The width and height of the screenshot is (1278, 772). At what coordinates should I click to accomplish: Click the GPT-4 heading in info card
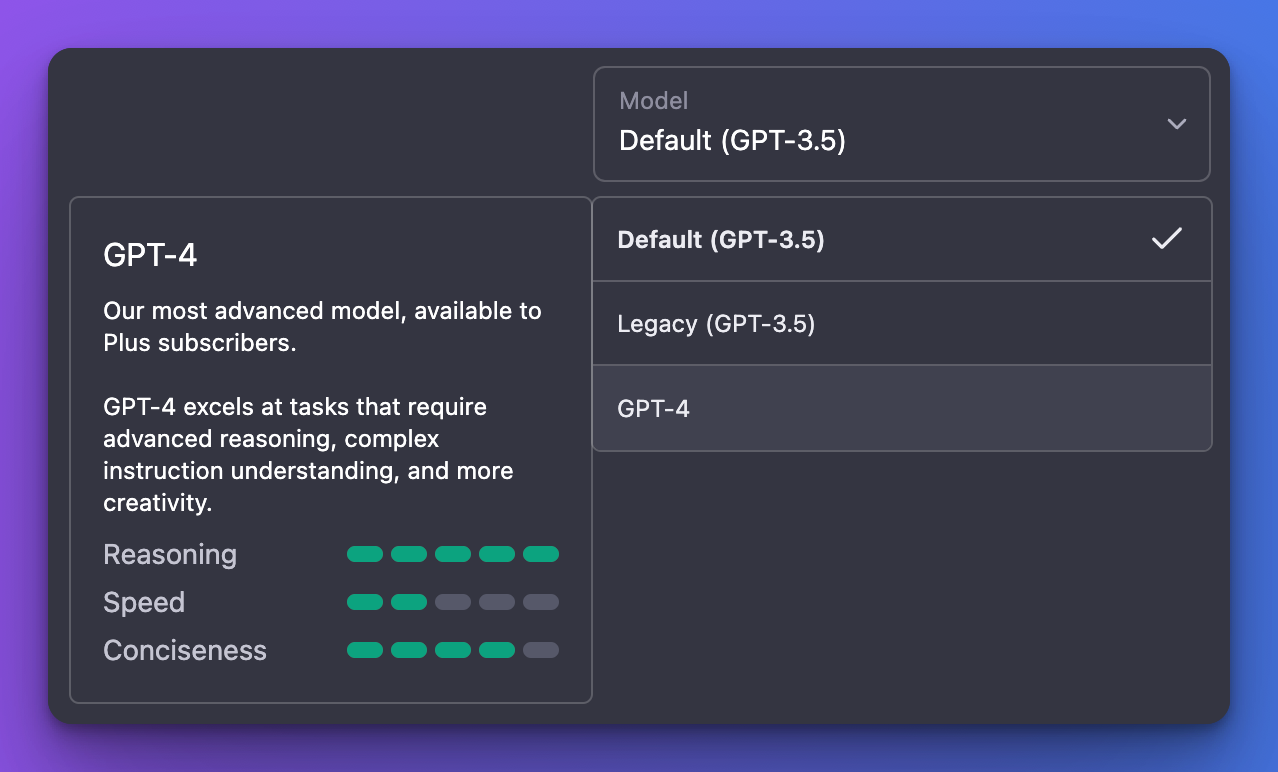150,255
